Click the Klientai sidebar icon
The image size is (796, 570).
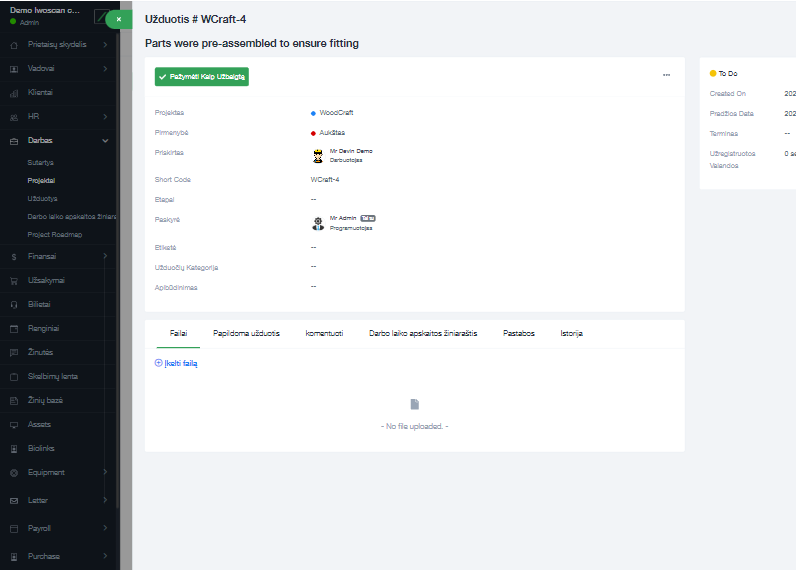(x=14, y=93)
